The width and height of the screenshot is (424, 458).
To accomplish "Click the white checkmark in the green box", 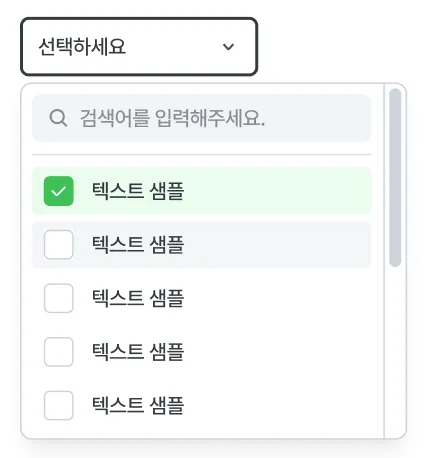I will (58, 191).
